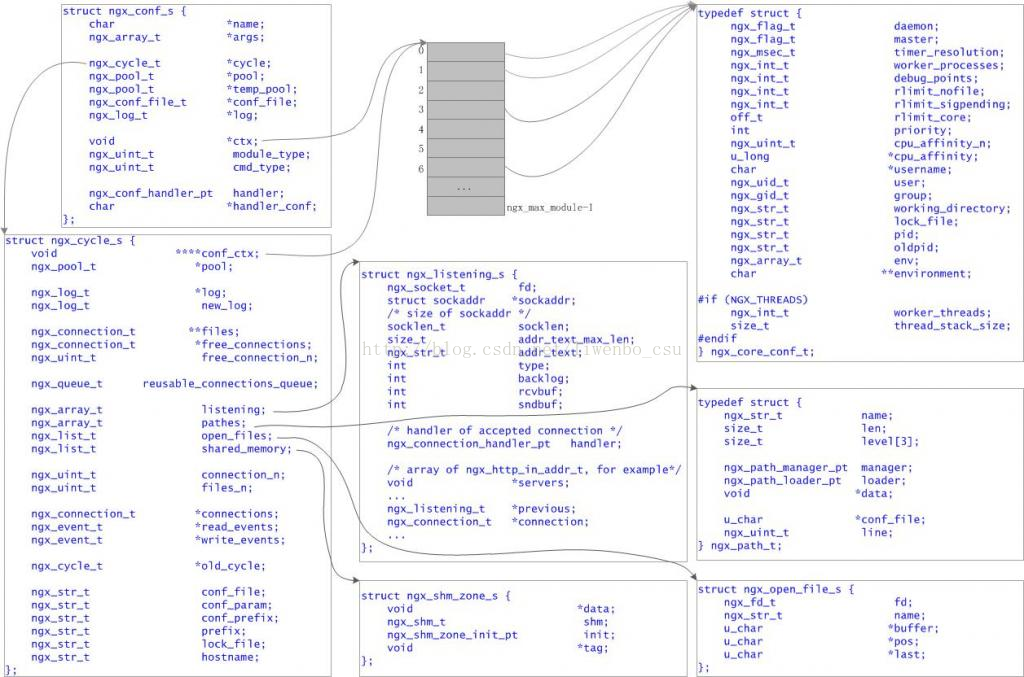
Task: Click the gray array cell at index 0
Action: [x=466, y=52]
